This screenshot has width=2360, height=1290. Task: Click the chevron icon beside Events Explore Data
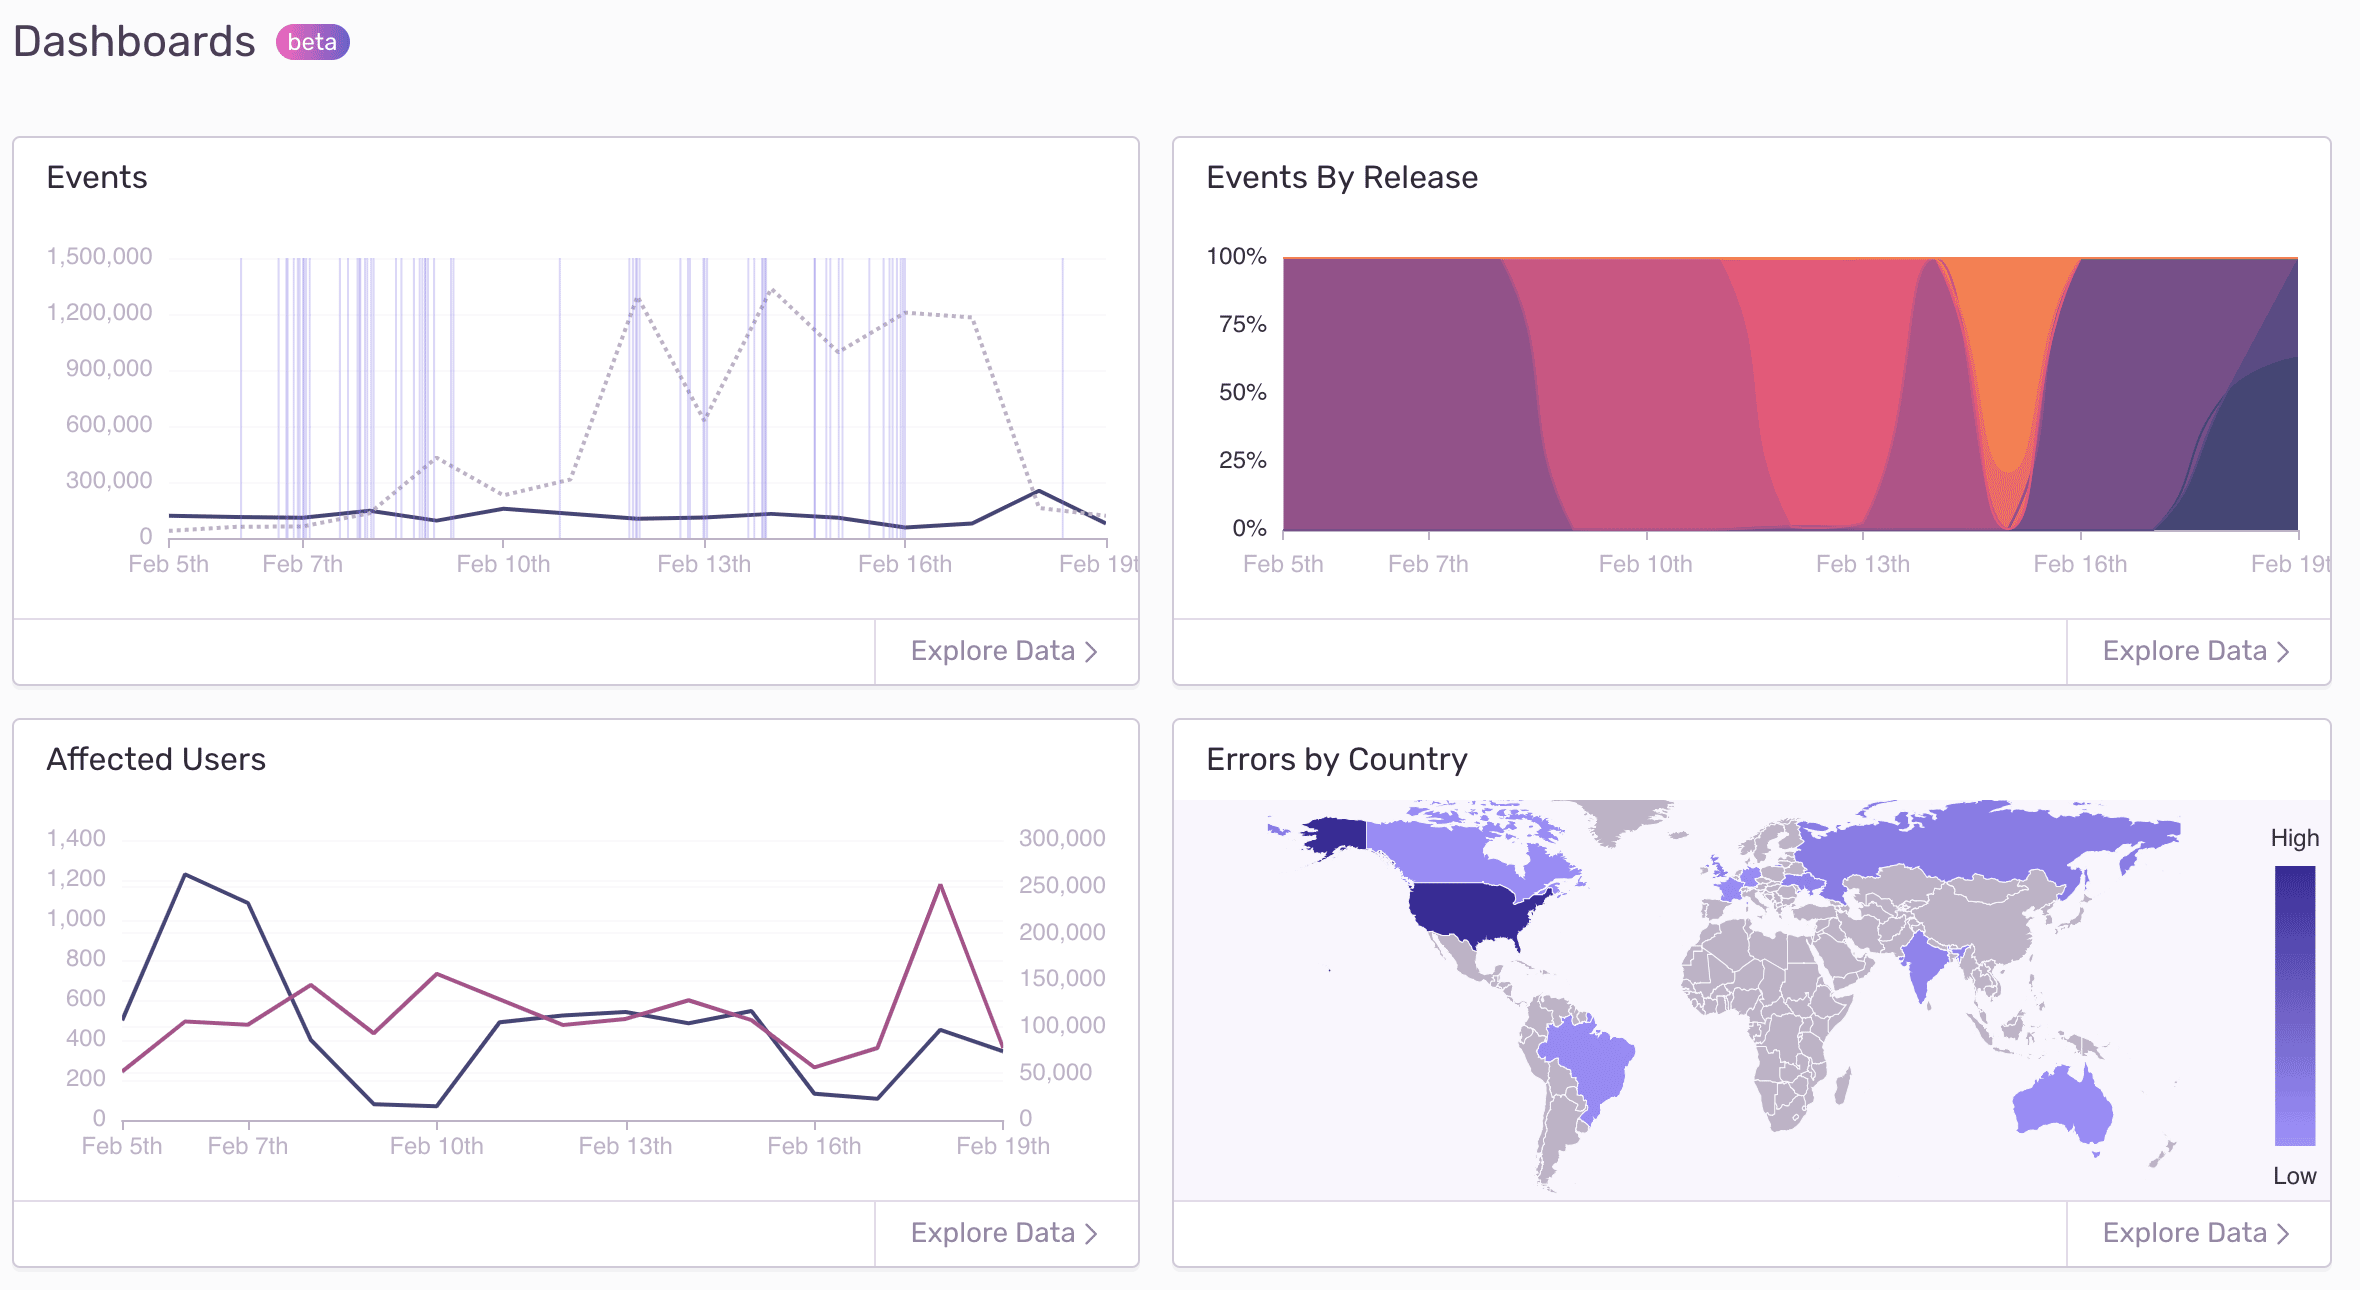[1092, 650]
